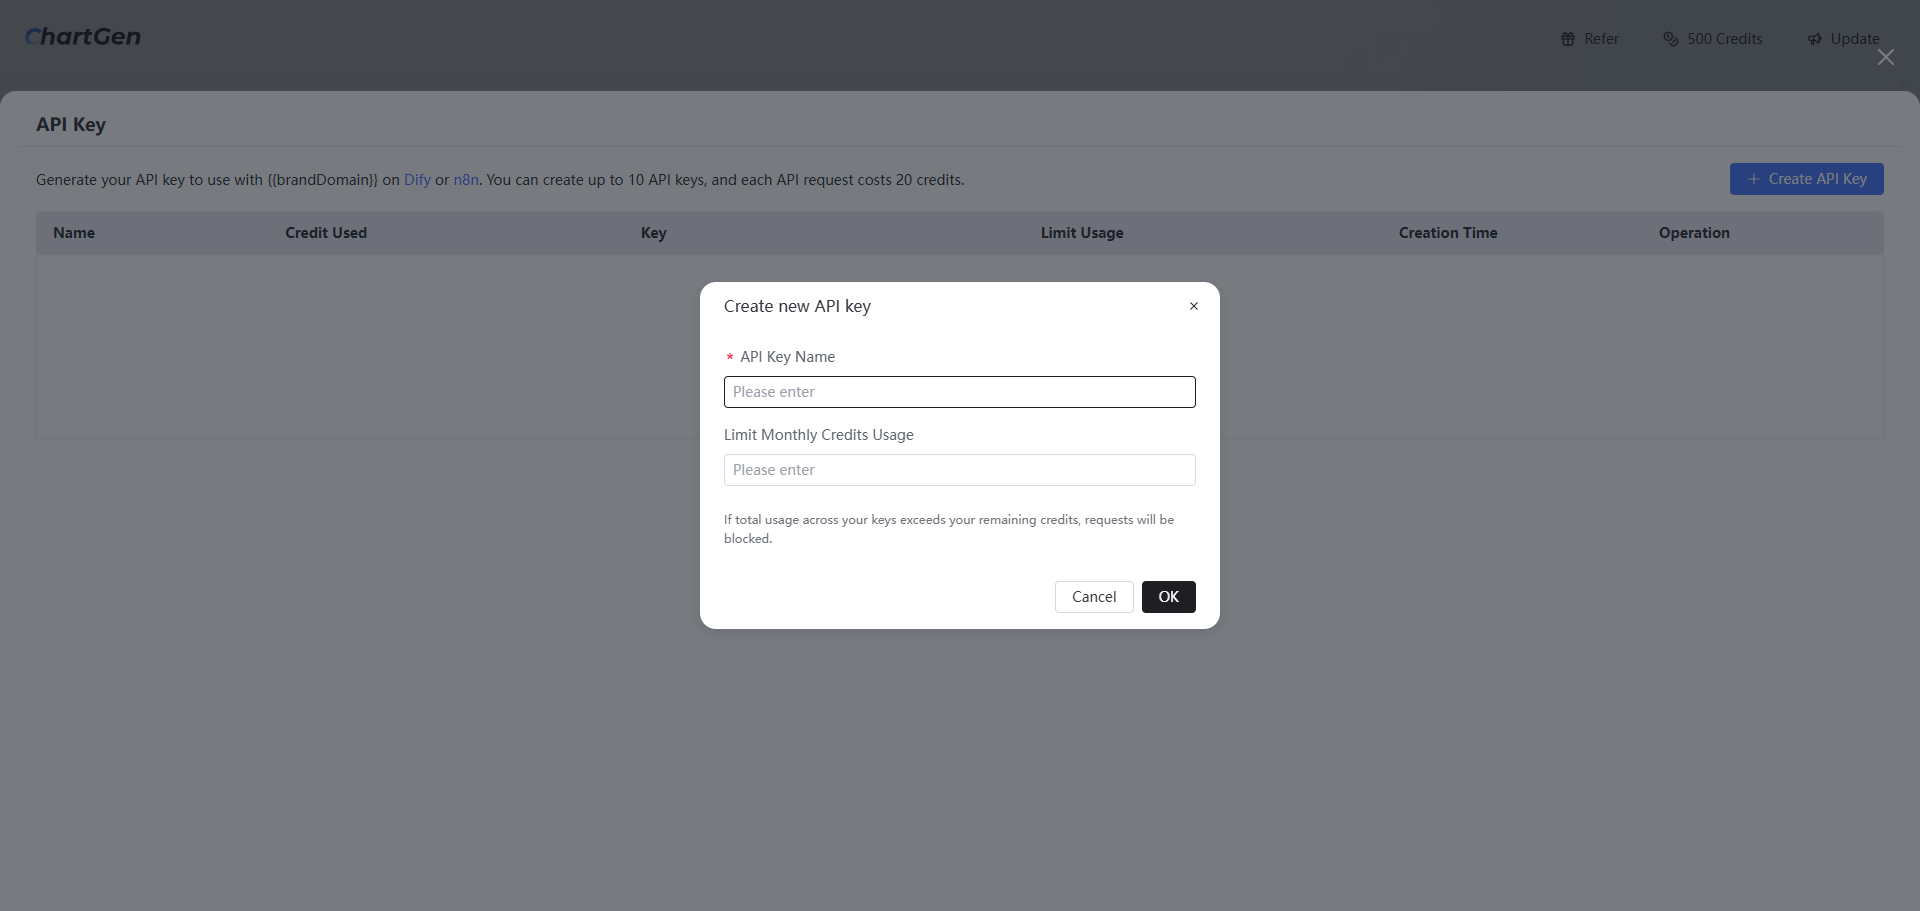Click the Name column header
The height and width of the screenshot is (911, 1920).
pos(74,233)
